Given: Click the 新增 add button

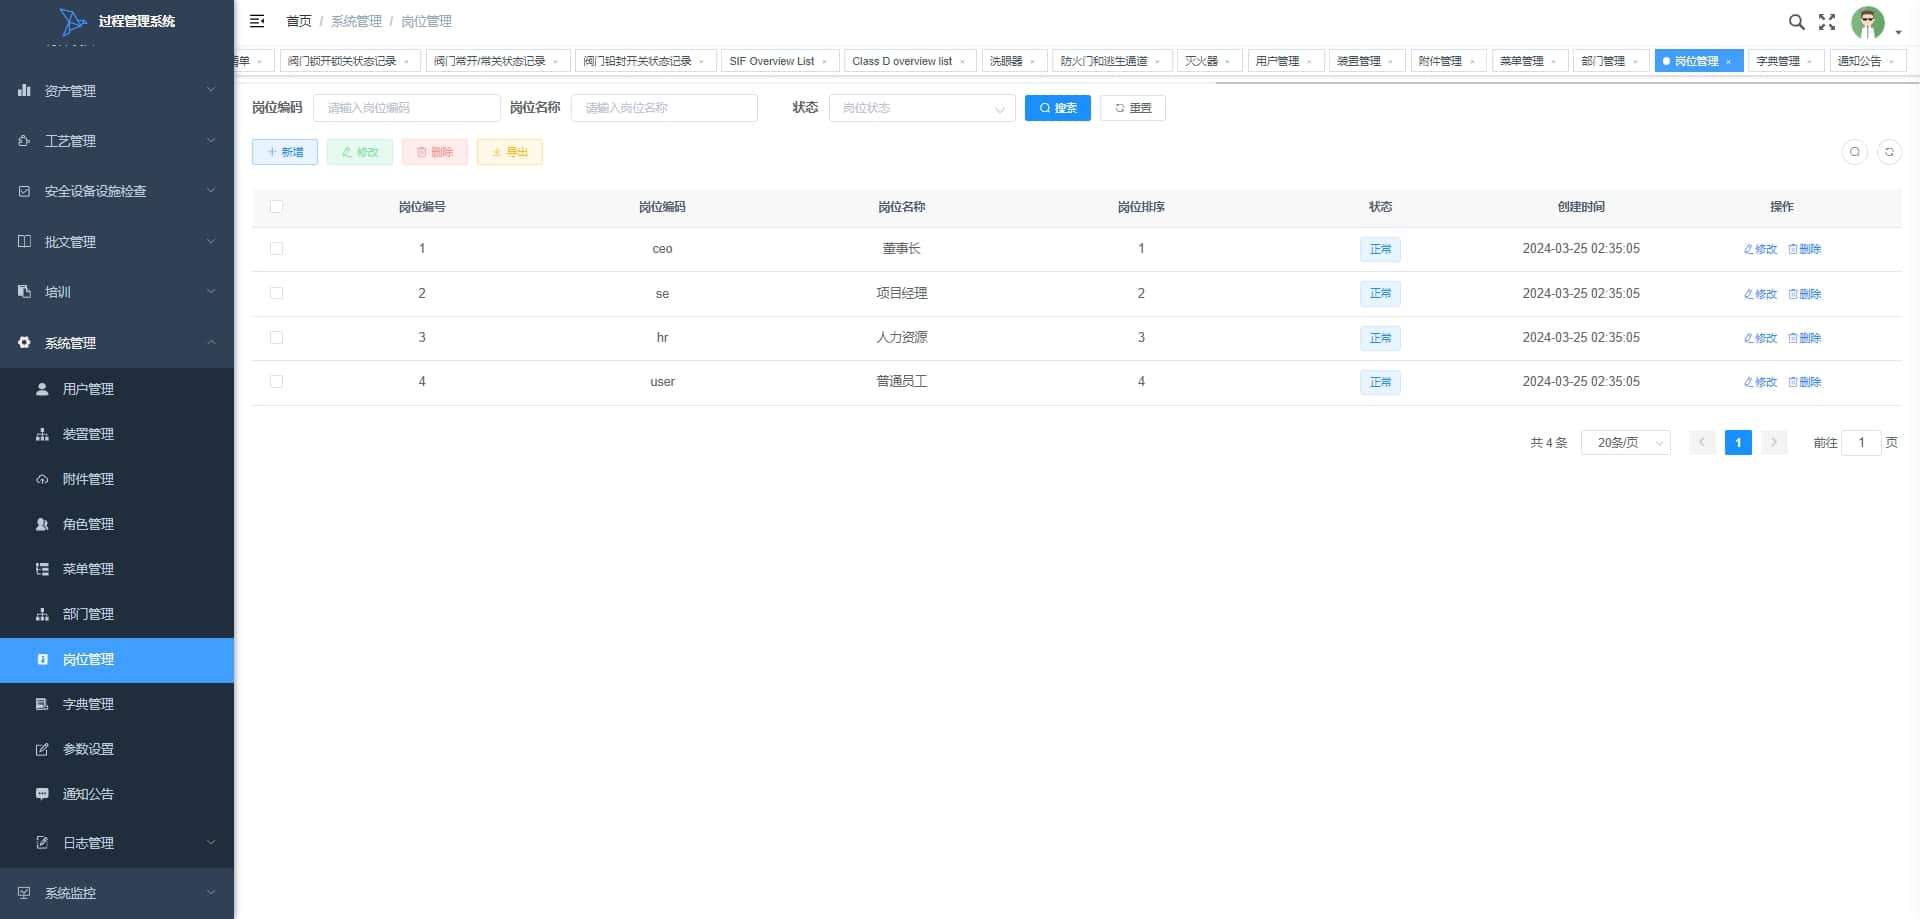Looking at the screenshot, I should click(285, 152).
